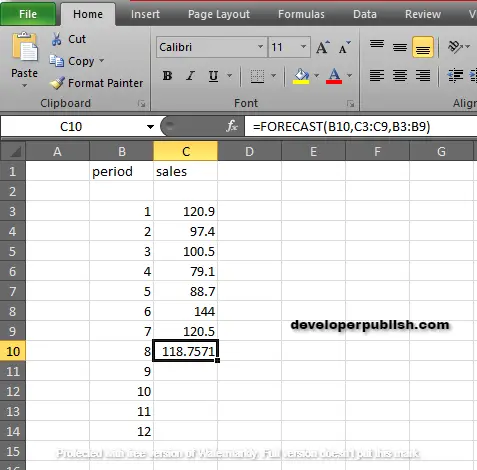Expand the Name Box dropdown arrow
The width and height of the screenshot is (477, 470).
[150, 127]
